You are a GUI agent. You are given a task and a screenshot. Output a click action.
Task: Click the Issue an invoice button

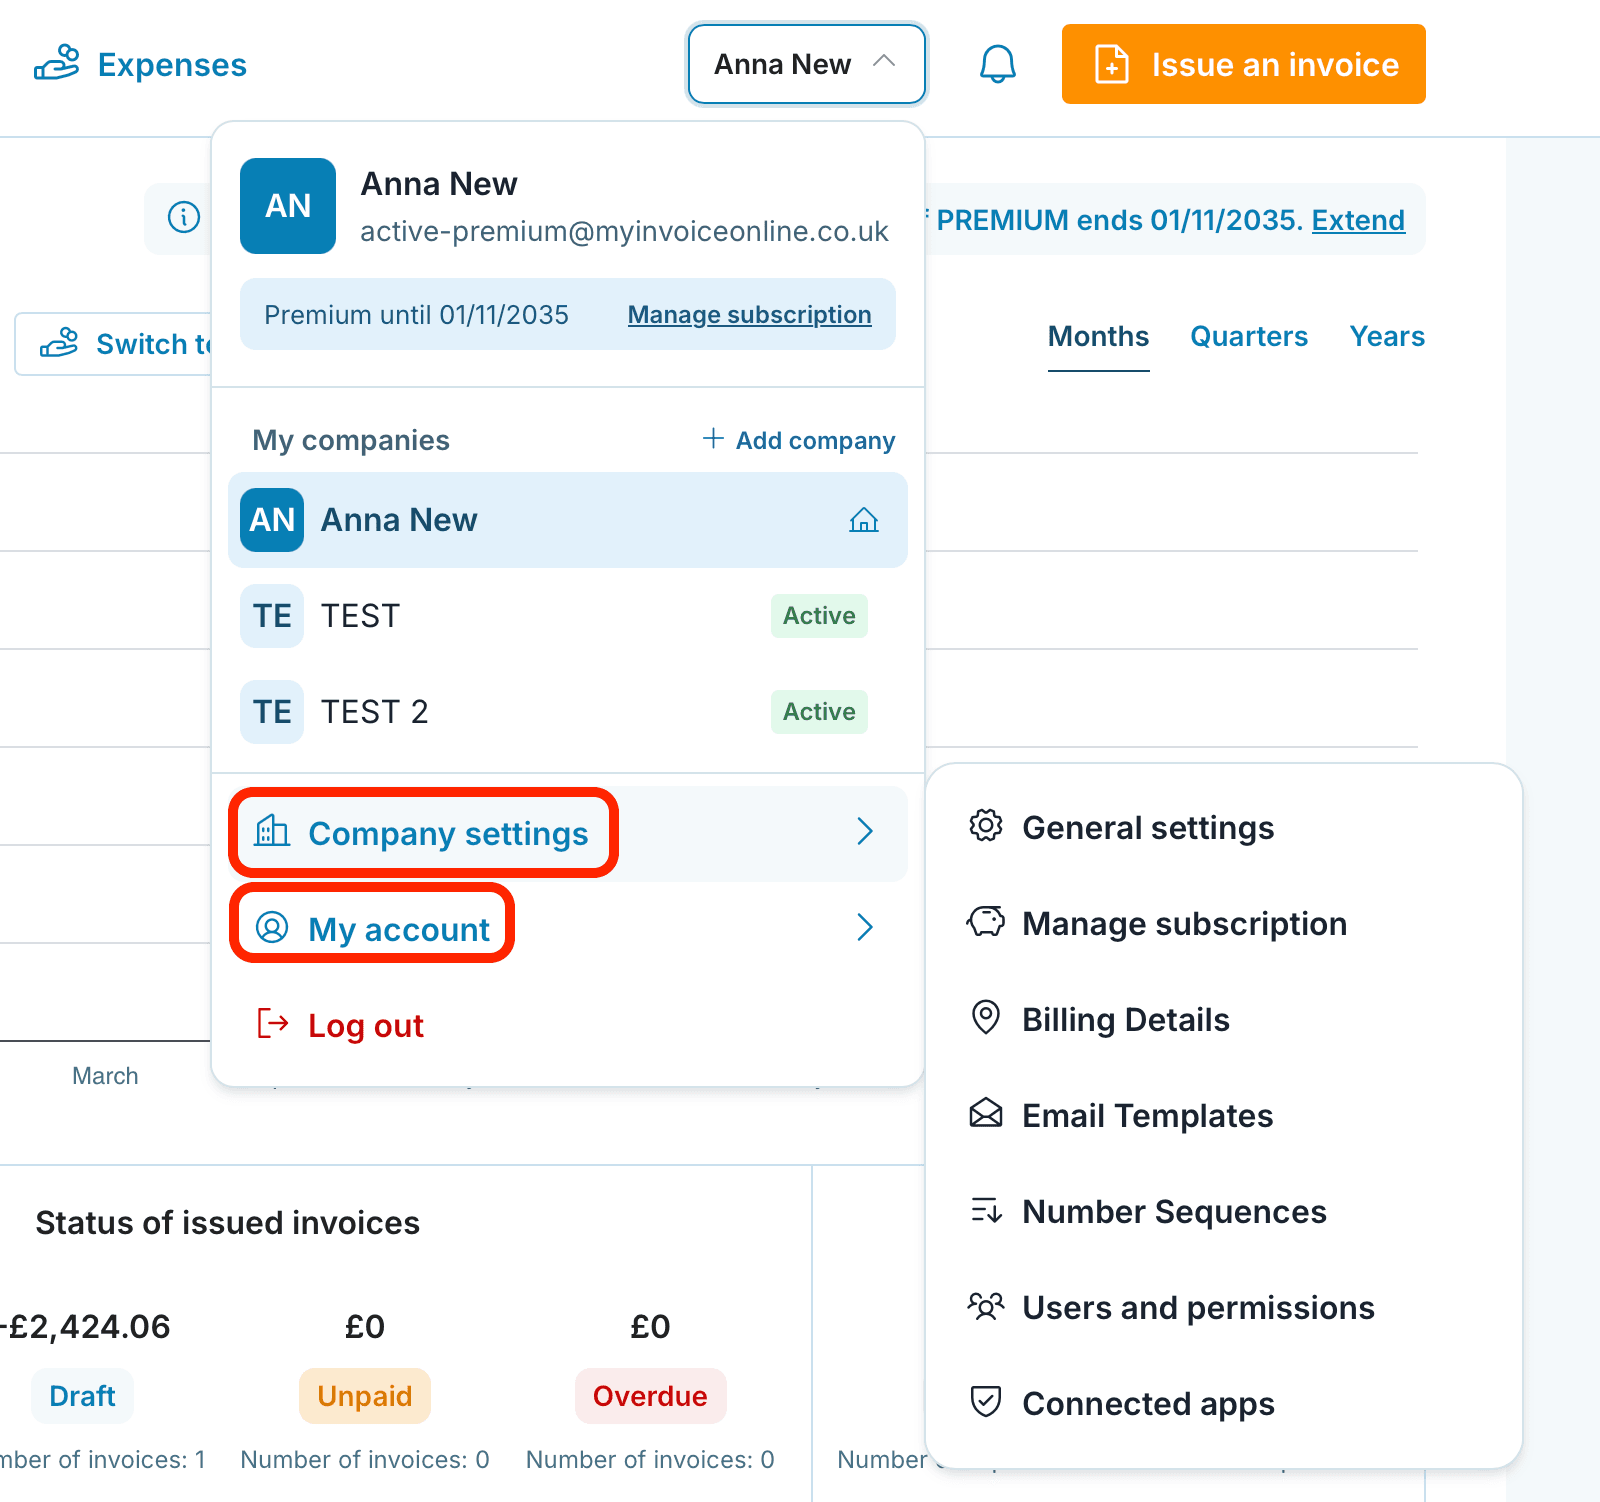(x=1243, y=64)
